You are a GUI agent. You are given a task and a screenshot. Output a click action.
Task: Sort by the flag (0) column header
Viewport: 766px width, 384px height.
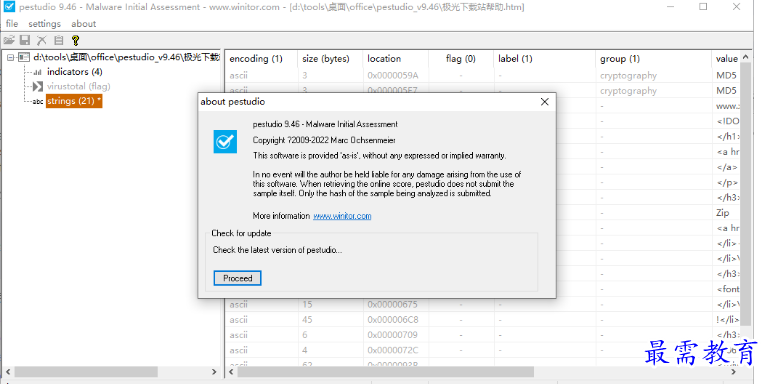pyautogui.click(x=461, y=59)
